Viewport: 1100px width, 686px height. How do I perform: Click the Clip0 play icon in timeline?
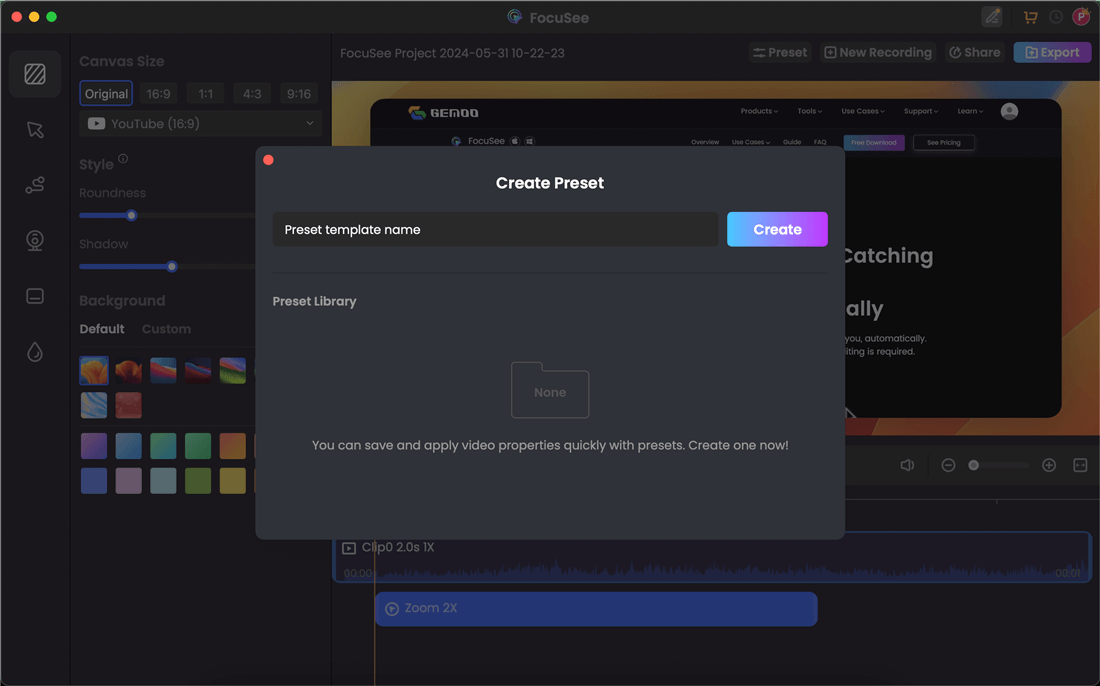[349, 548]
